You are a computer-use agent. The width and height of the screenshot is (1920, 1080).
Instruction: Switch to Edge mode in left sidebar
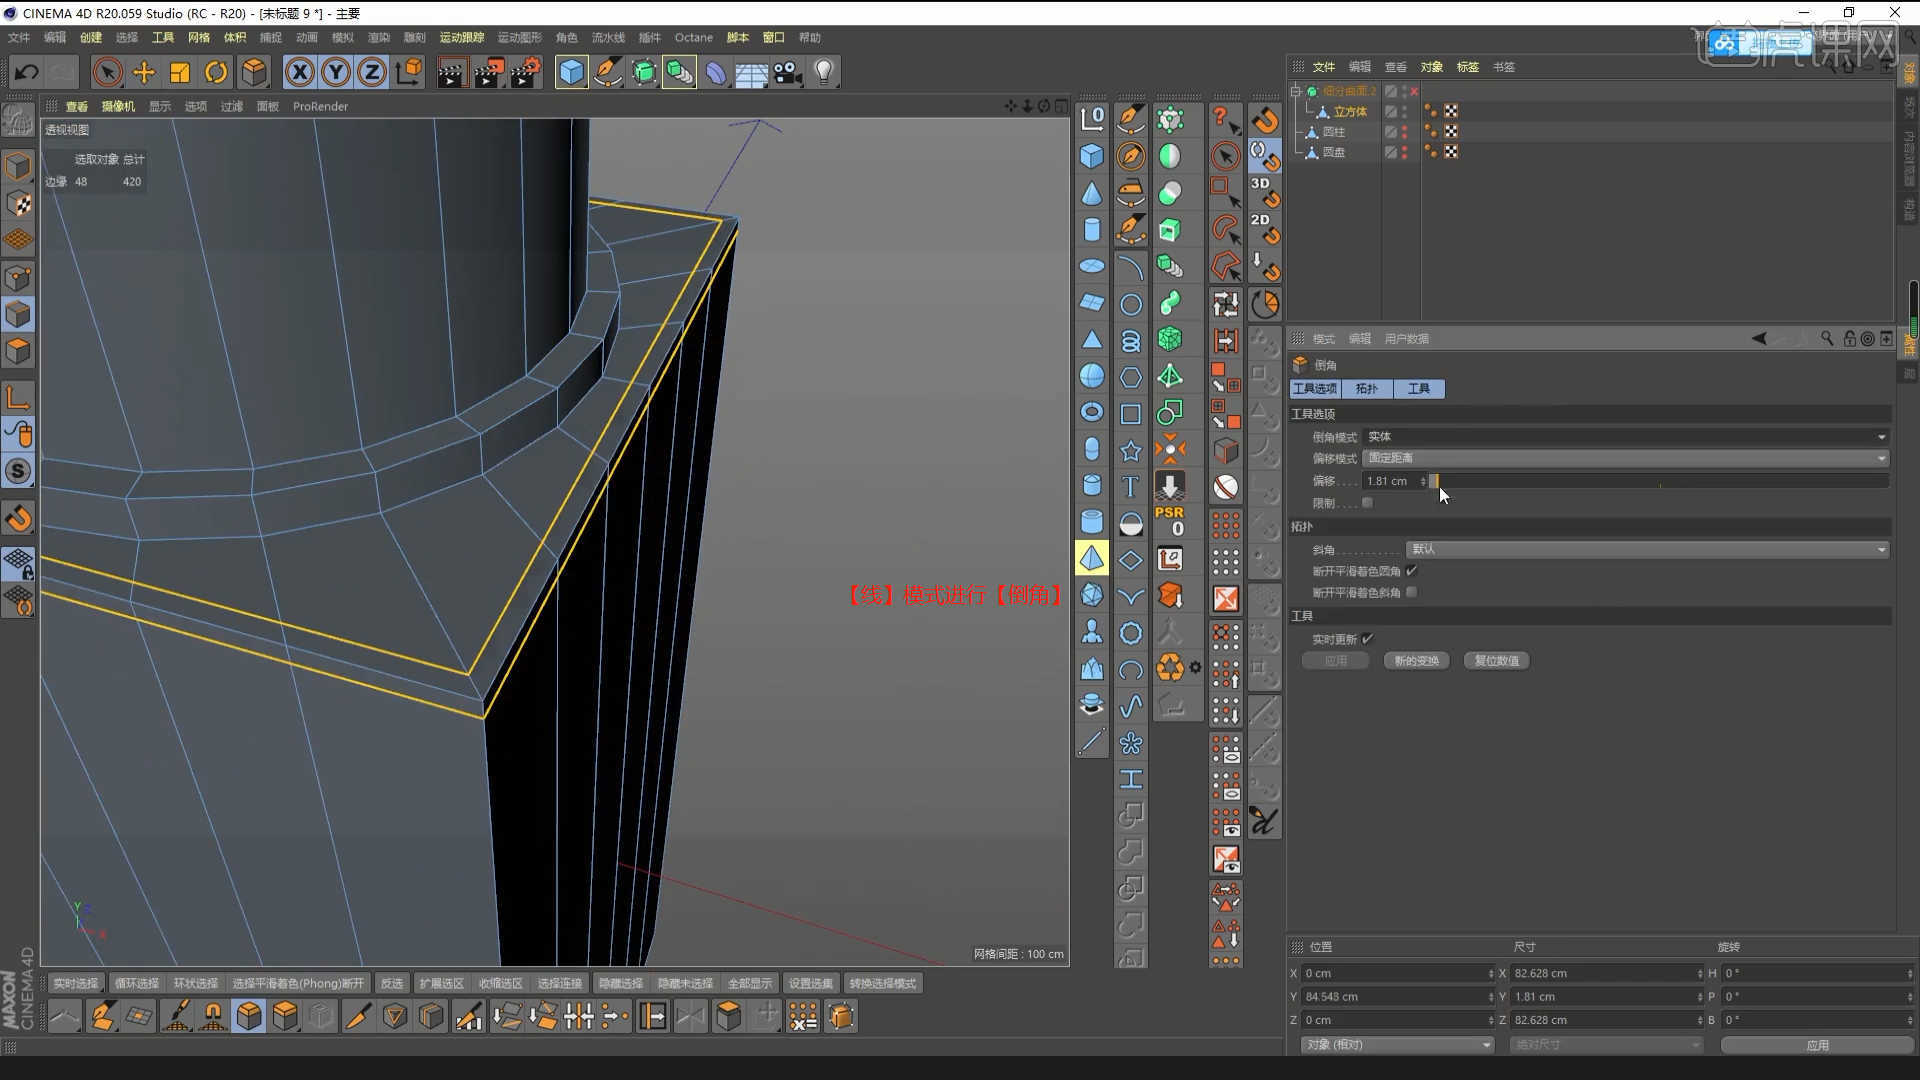tap(18, 314)
